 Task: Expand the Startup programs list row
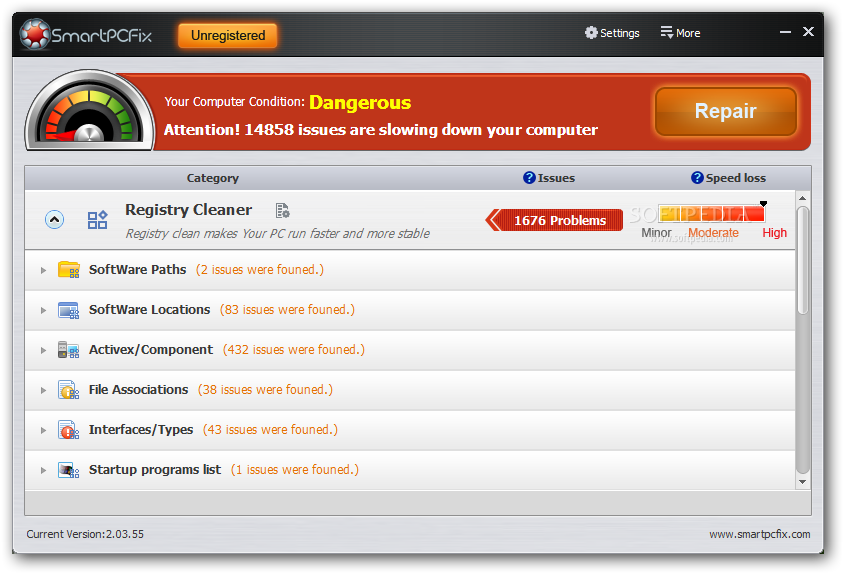(x=44, y=471)
